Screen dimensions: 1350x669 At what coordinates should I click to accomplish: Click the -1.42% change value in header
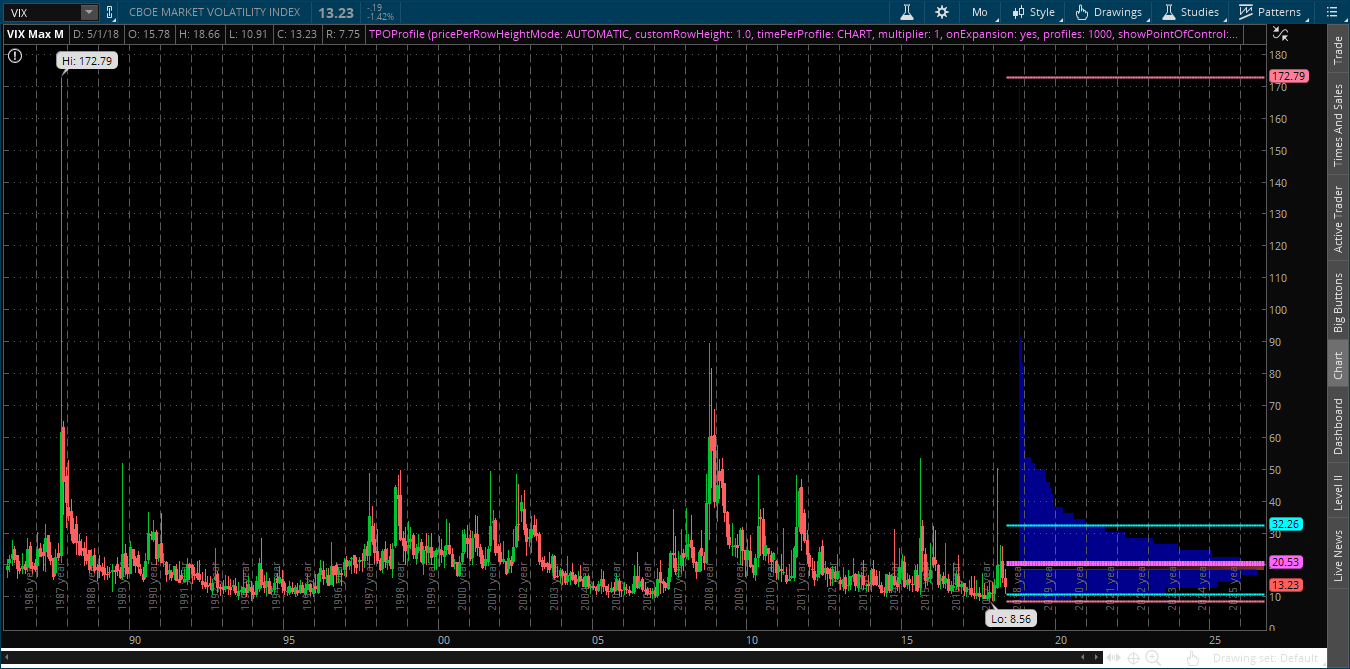[380, 17]
